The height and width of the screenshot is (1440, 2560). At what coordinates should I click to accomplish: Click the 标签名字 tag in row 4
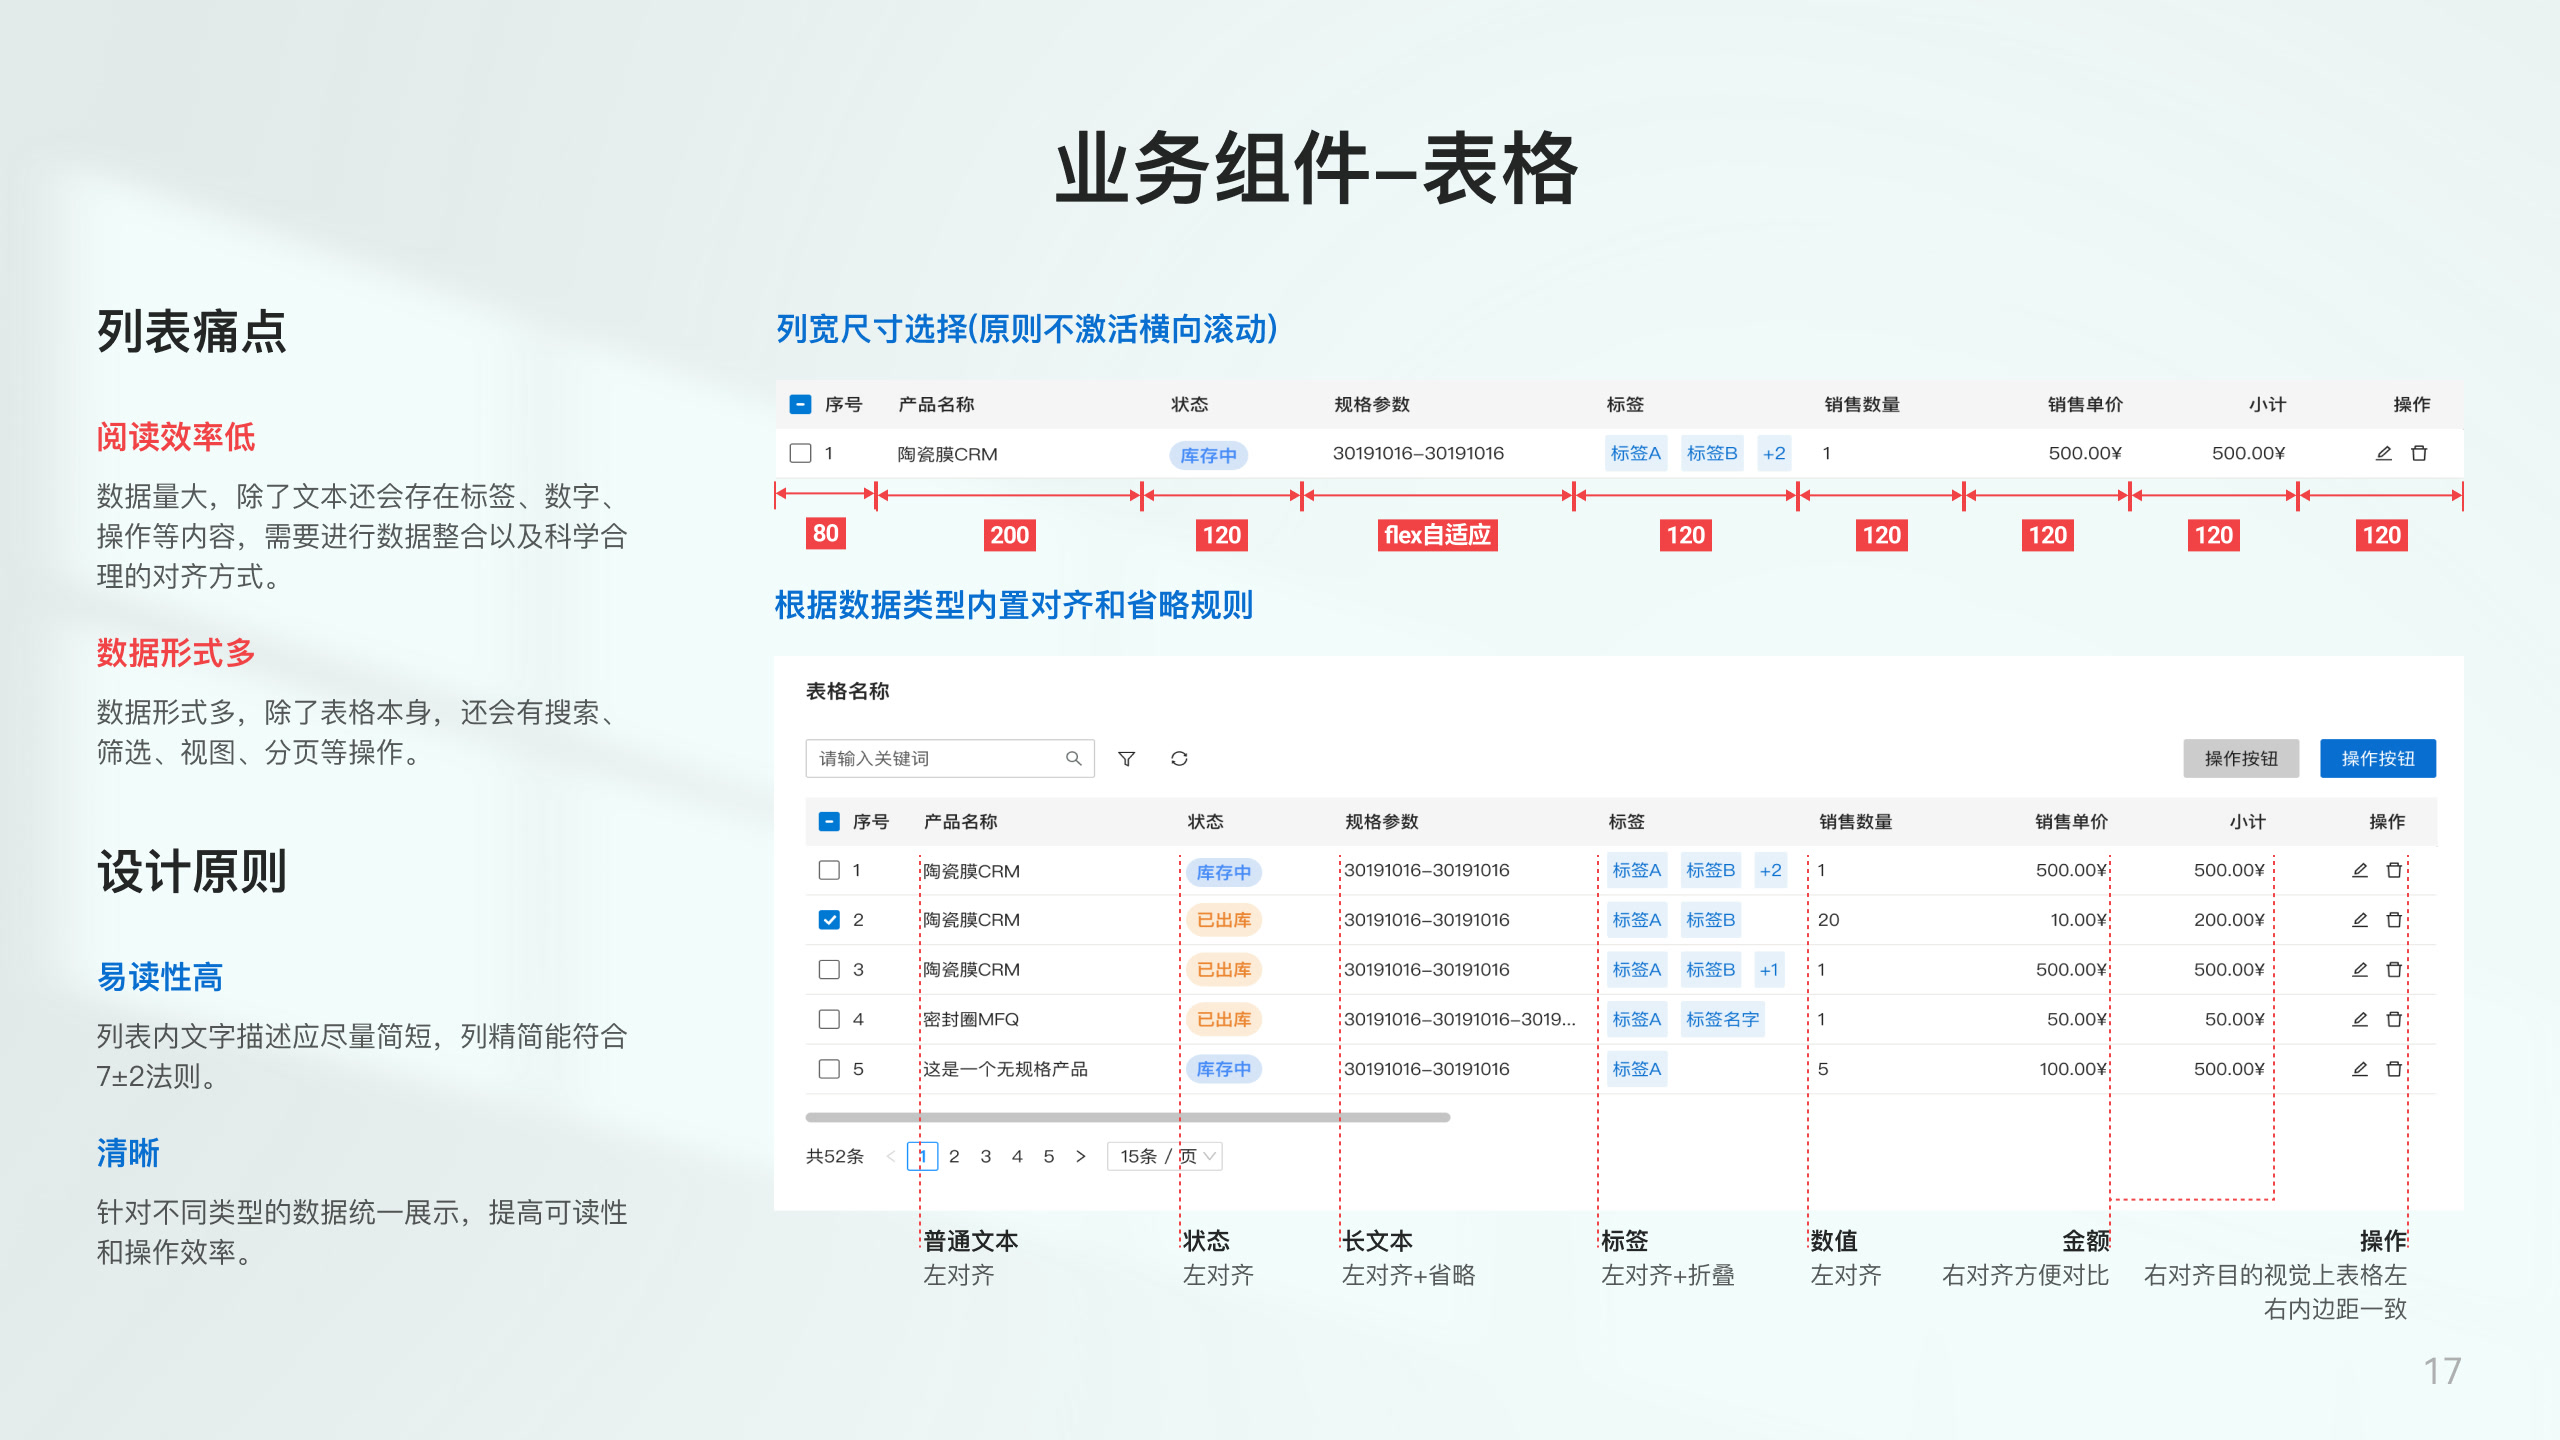click(x=1722, y=1019)
